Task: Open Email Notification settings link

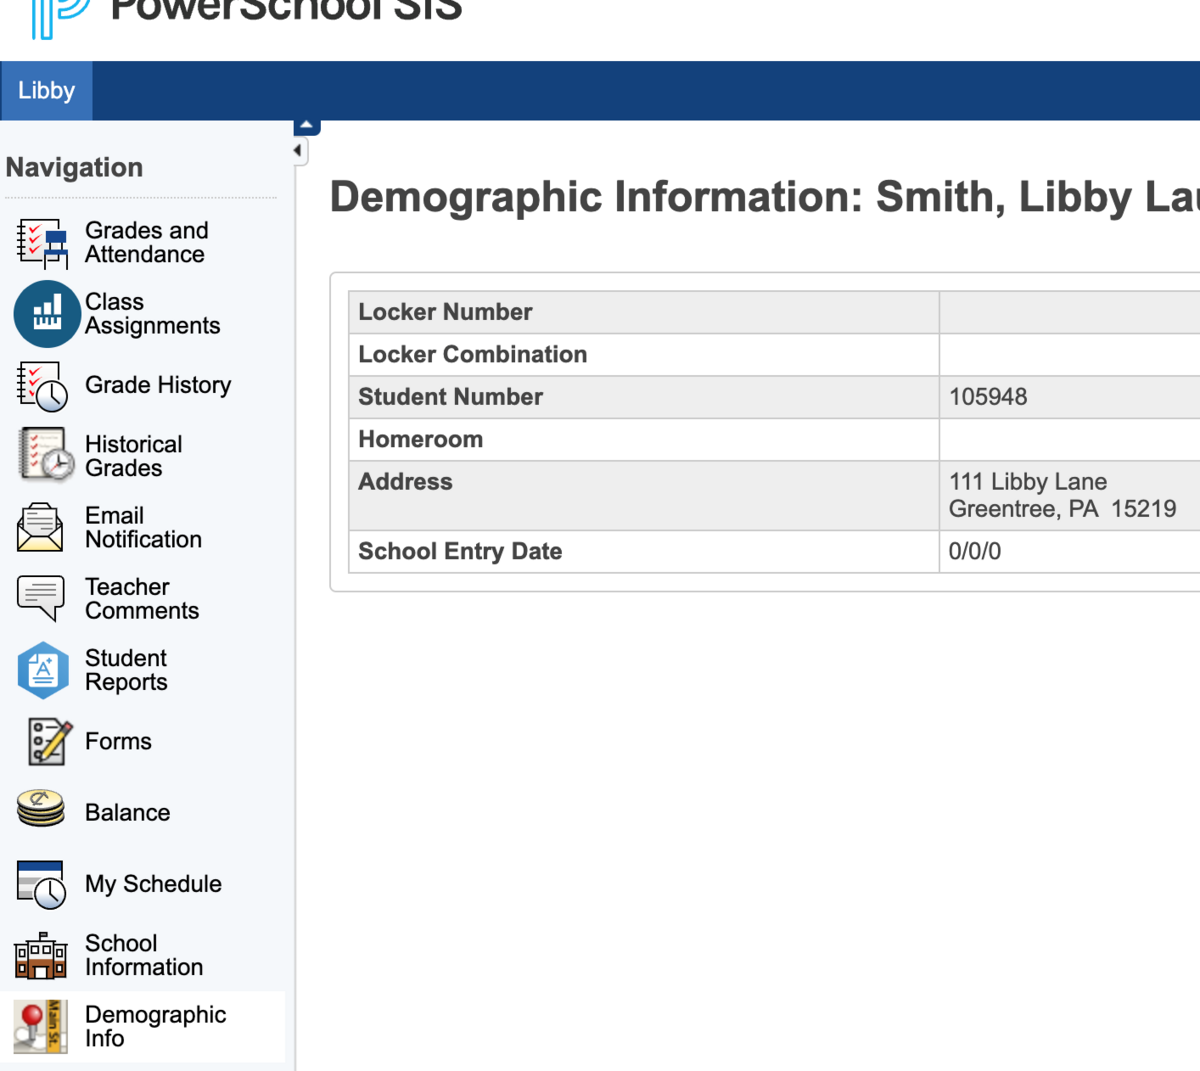Action: pyautogui.click(x=143, y=527)
